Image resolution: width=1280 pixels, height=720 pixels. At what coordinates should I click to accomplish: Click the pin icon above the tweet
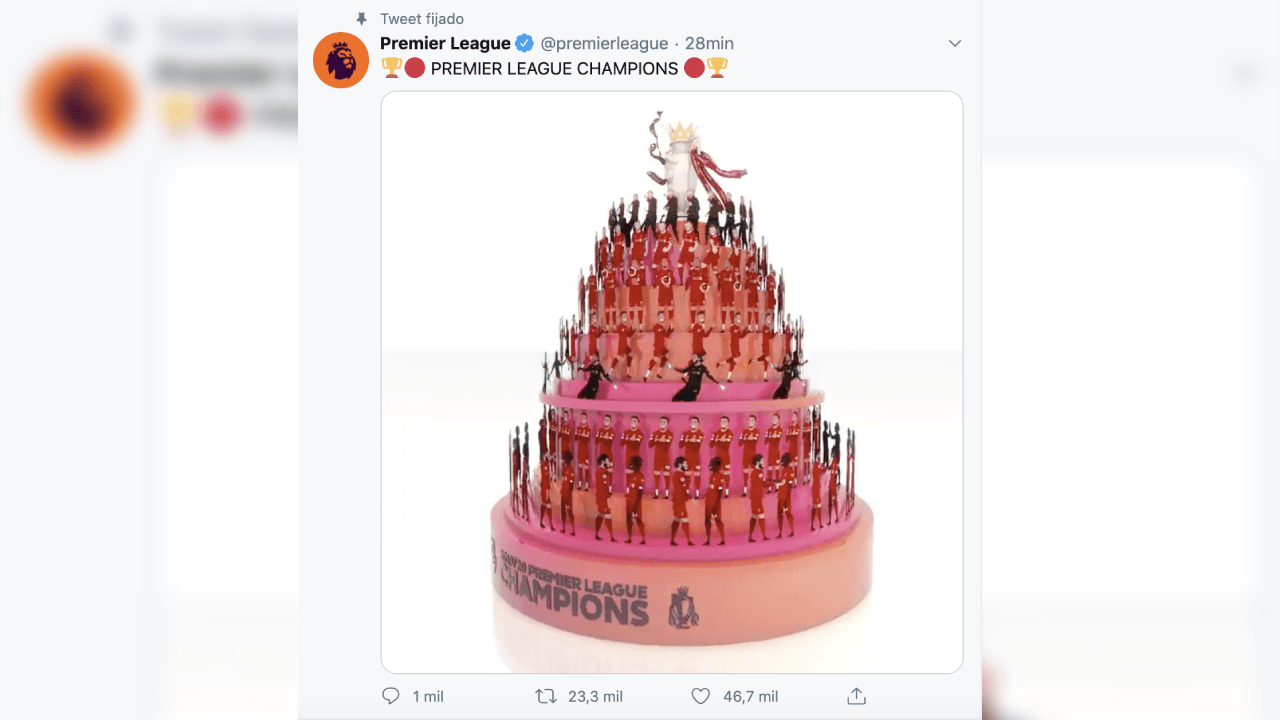(361, 18)
